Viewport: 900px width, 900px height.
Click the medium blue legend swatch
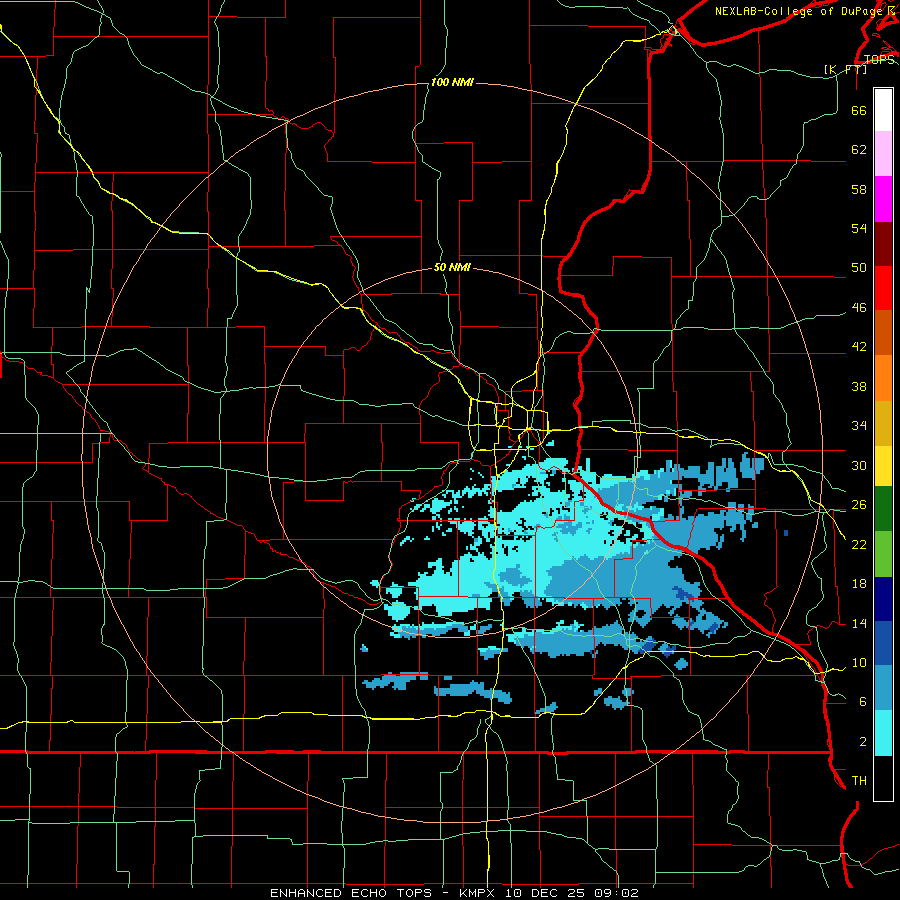pos(883,643)
